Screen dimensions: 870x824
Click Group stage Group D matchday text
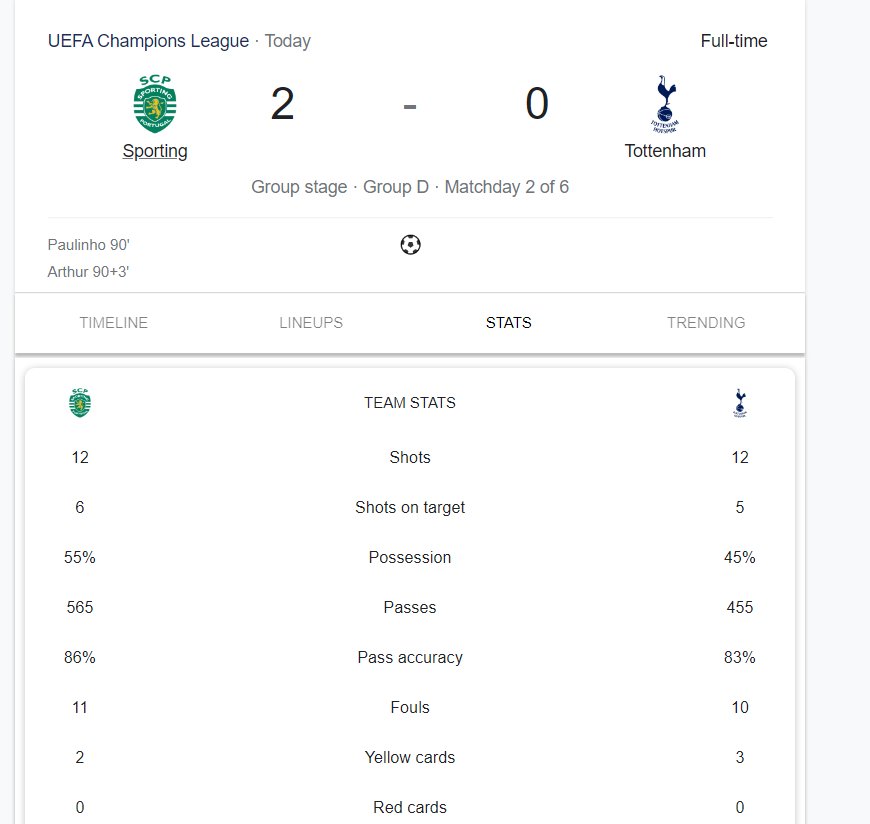(410, 187)
